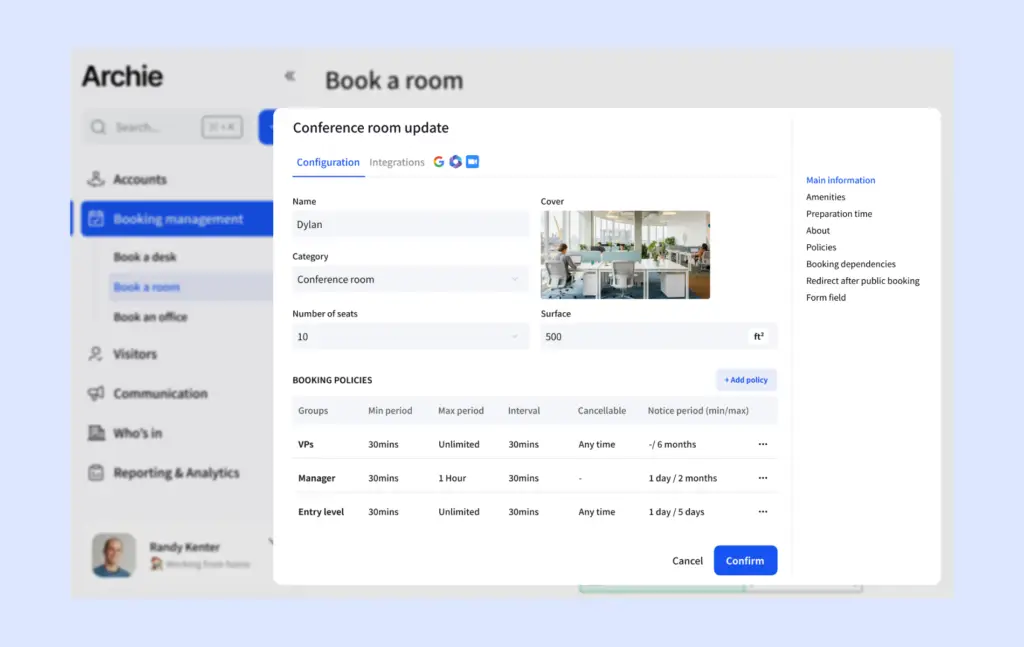This screenshot has height=647, width=1024.
Task: Jump to Booking dependencies section
Action: pos(850,264)
